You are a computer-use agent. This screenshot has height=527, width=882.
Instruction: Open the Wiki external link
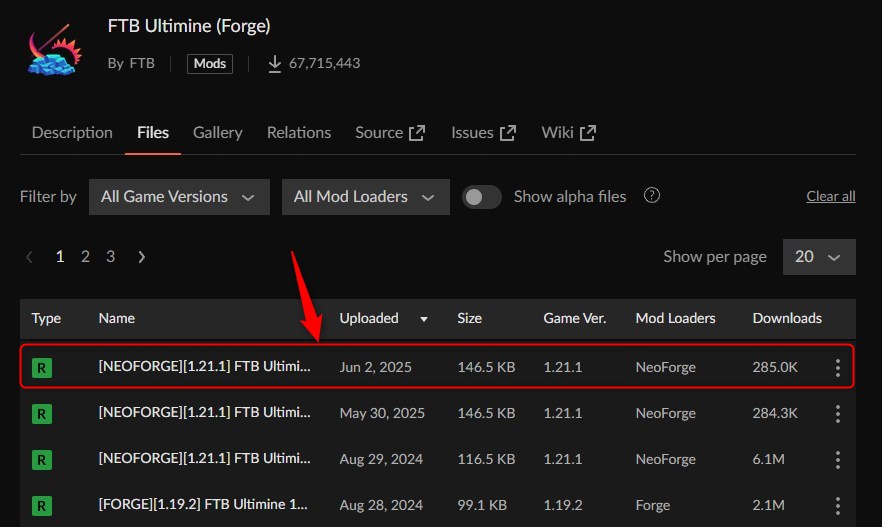(x=569, y=133)
